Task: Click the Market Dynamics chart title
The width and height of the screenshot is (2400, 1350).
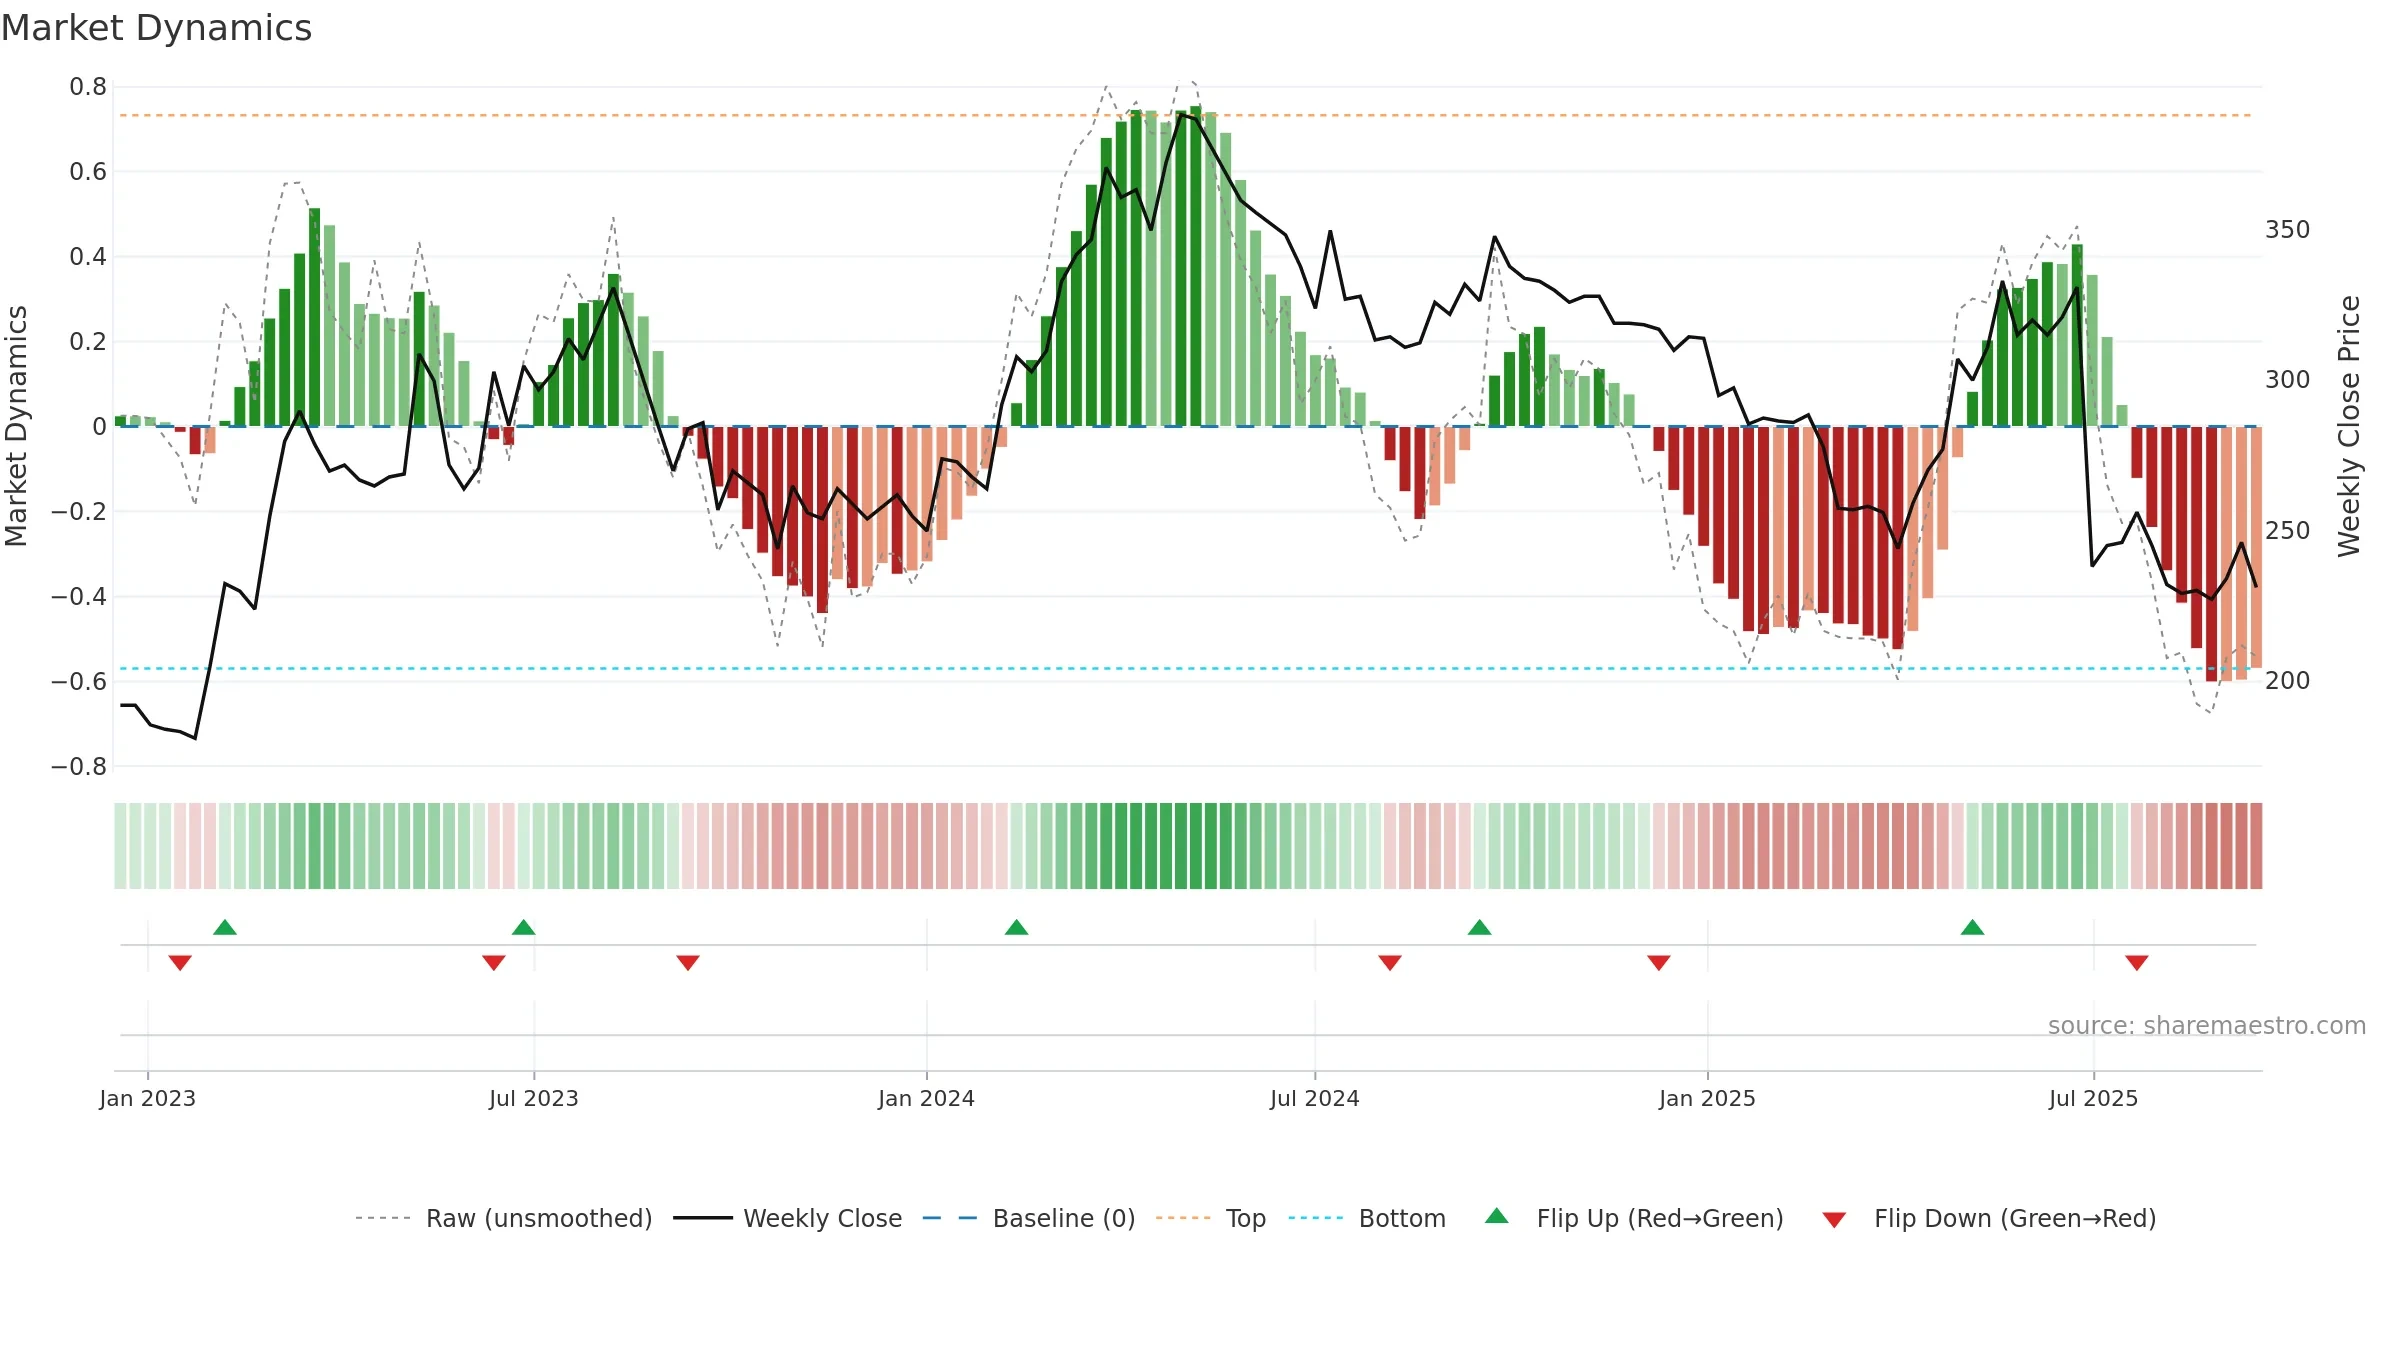Action: tap(157, 28)
